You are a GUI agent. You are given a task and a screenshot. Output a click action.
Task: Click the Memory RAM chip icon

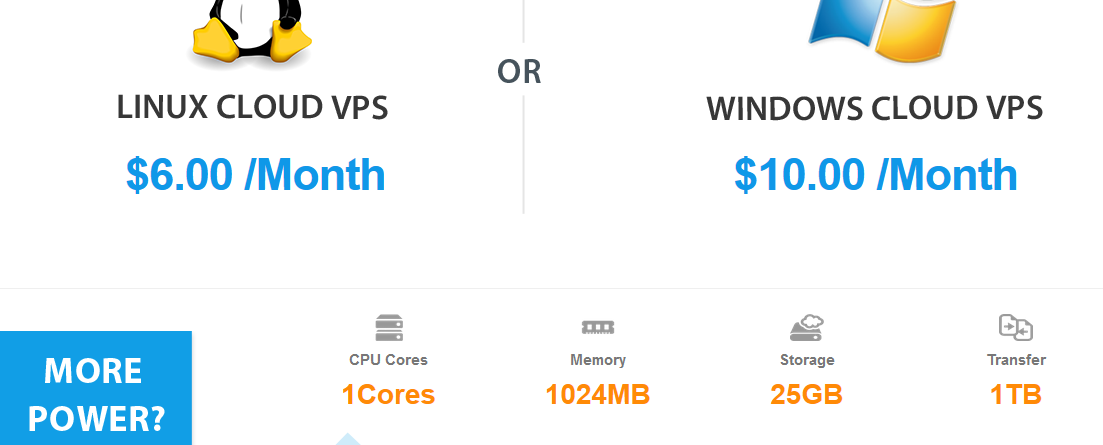click(x=597, y=328)
